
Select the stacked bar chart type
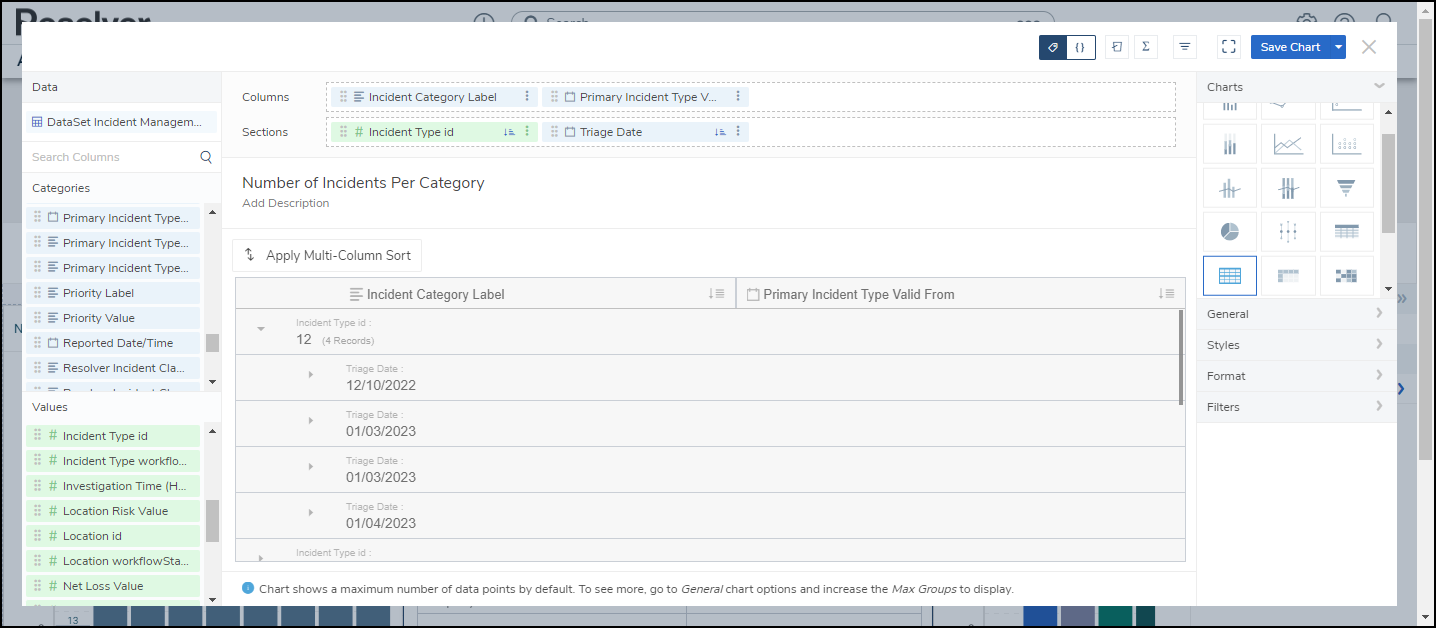pyautogui.click(x=1230, y=145)
